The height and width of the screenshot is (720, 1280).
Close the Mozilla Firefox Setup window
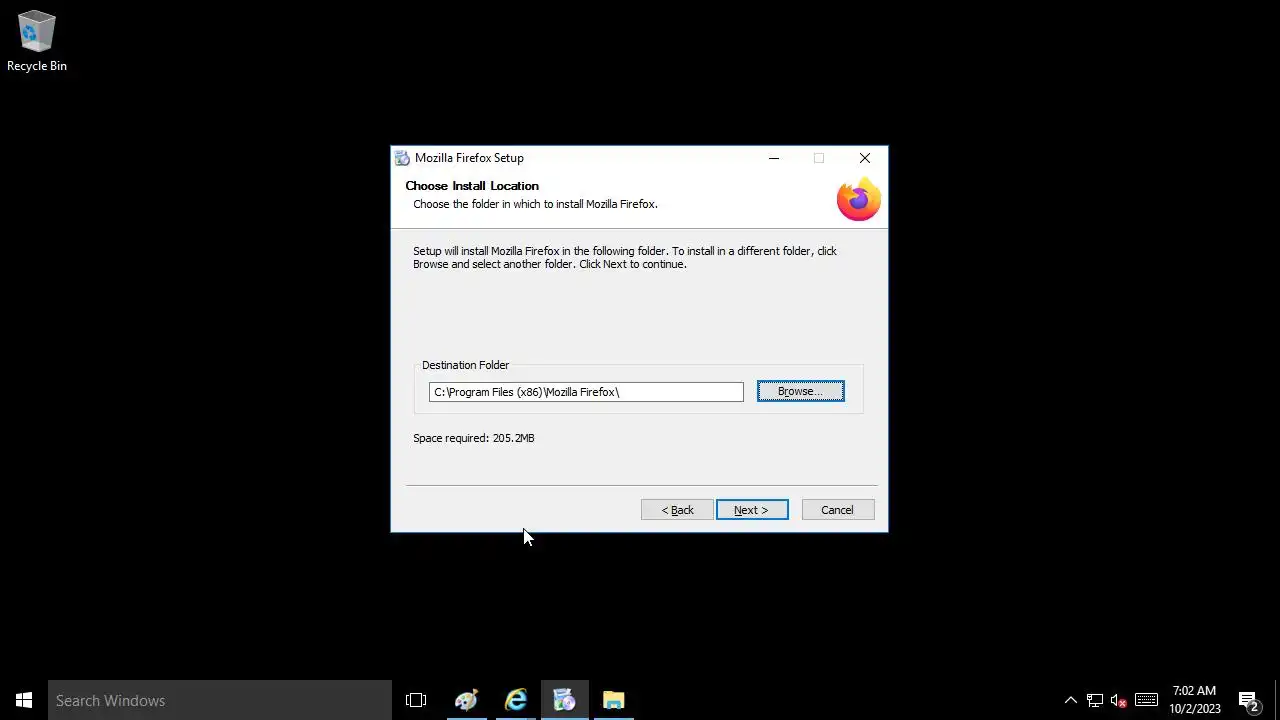tap(865, 158)
